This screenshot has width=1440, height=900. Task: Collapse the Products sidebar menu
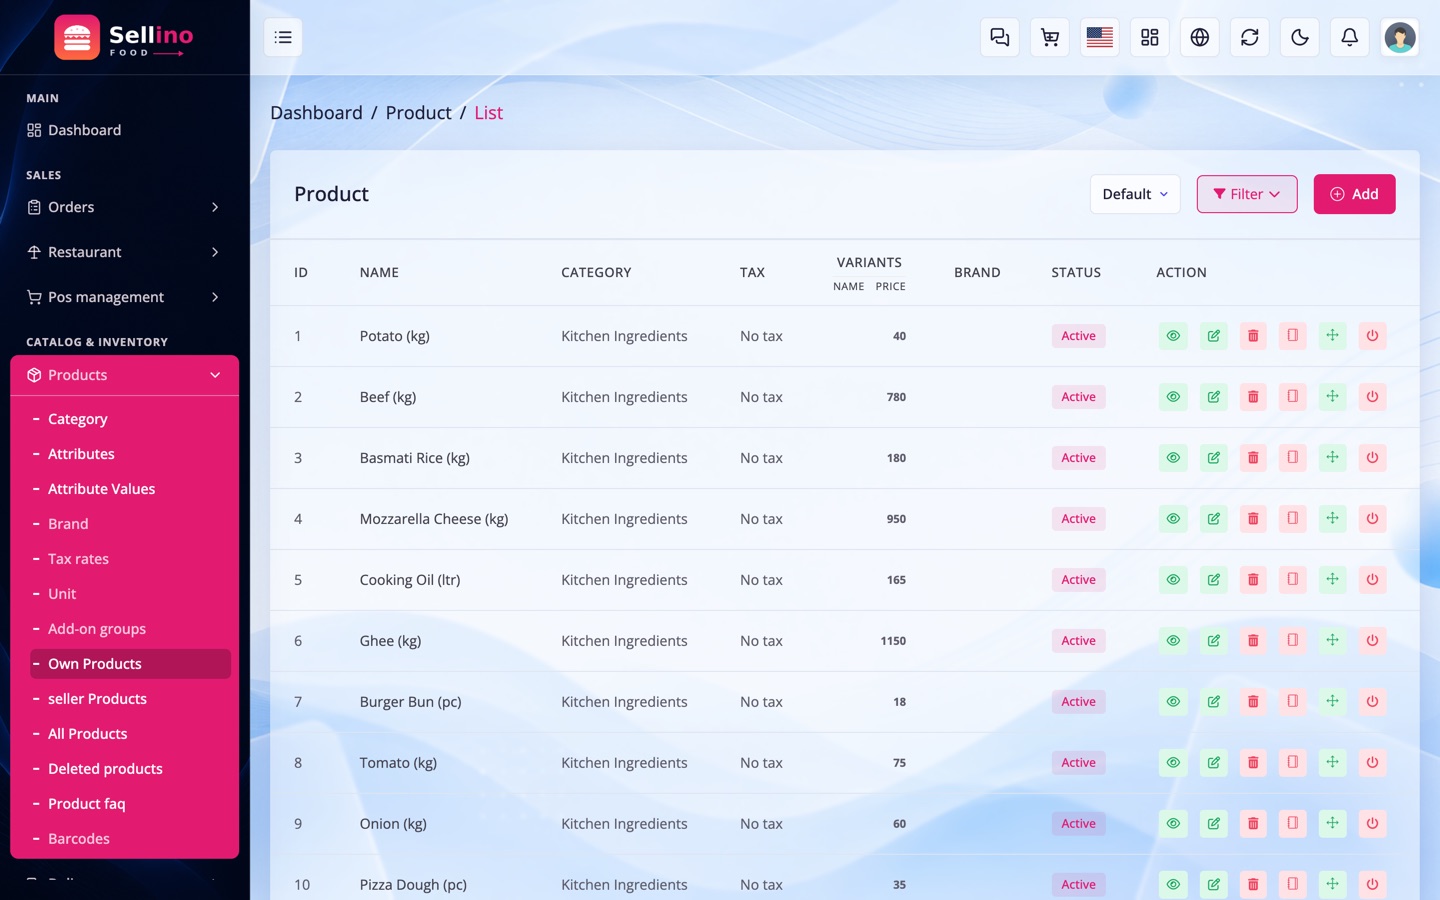124,375
